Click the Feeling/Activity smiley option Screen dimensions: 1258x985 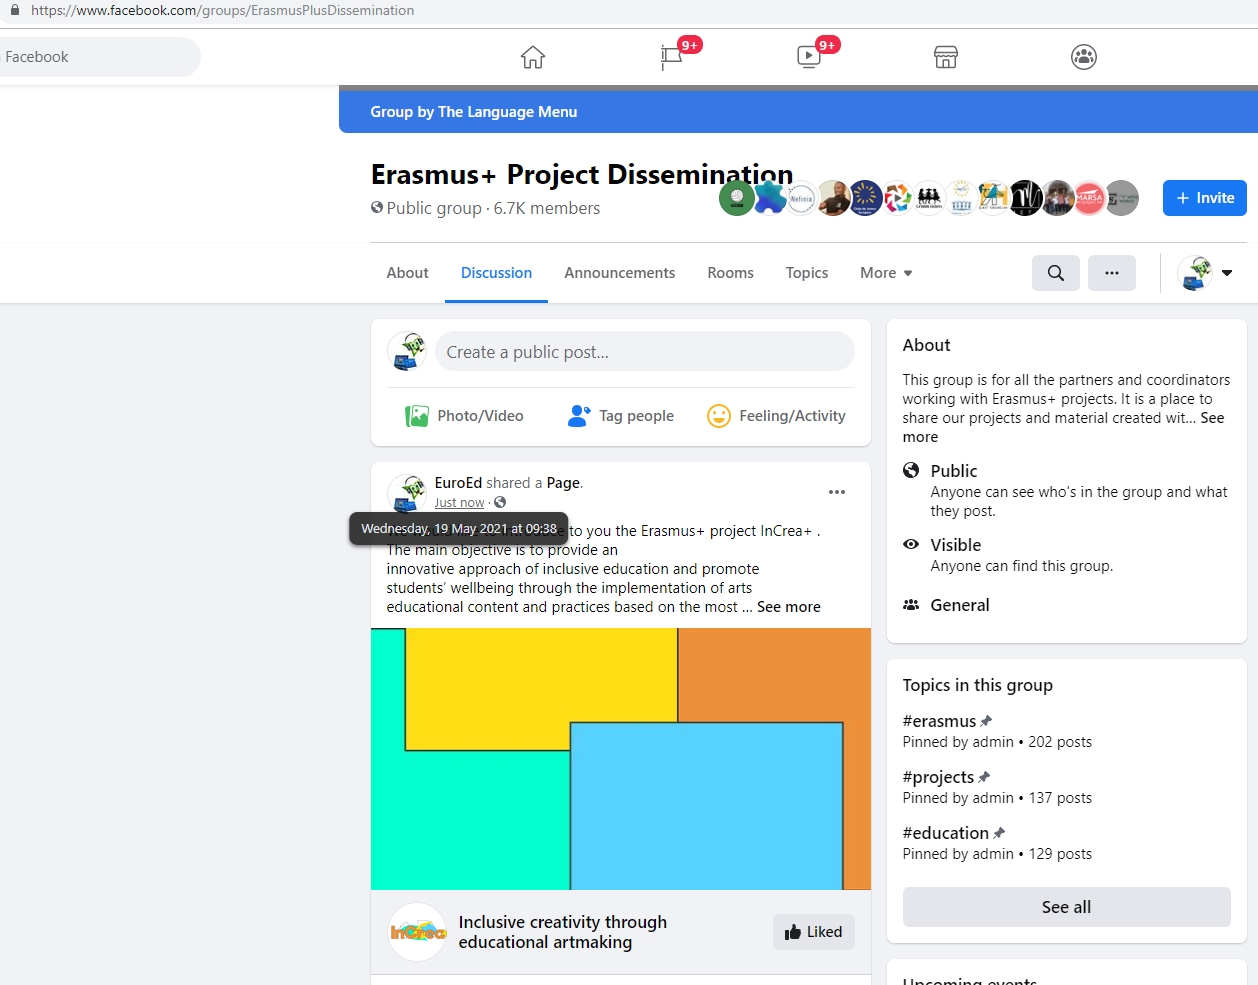pyautogui.click(x=776, y=416)
